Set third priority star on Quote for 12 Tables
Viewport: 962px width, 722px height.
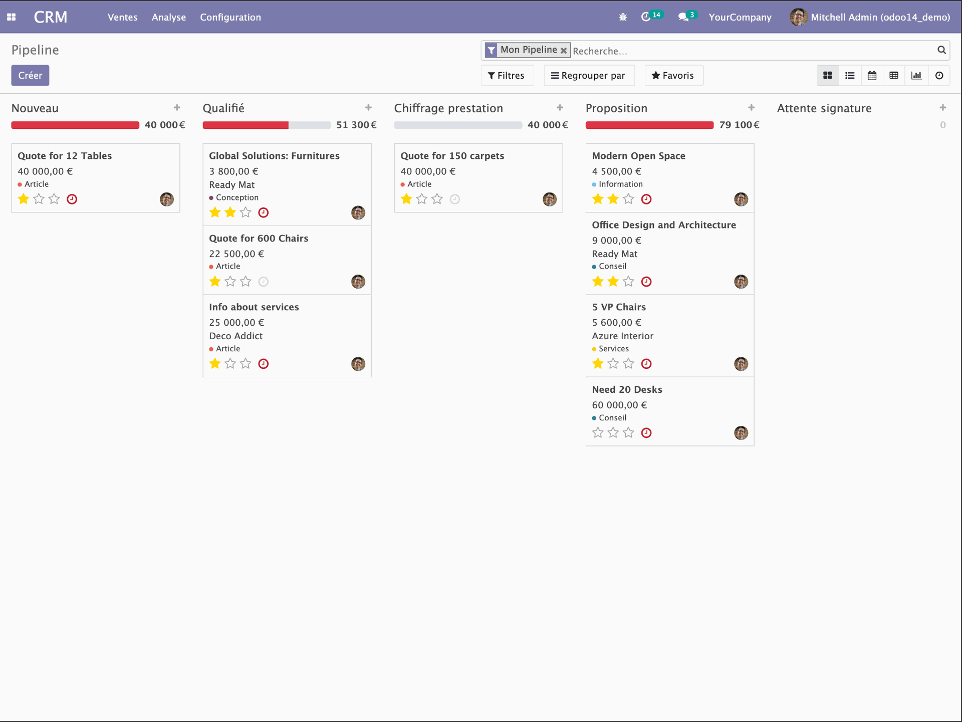[x=54, y=199]
